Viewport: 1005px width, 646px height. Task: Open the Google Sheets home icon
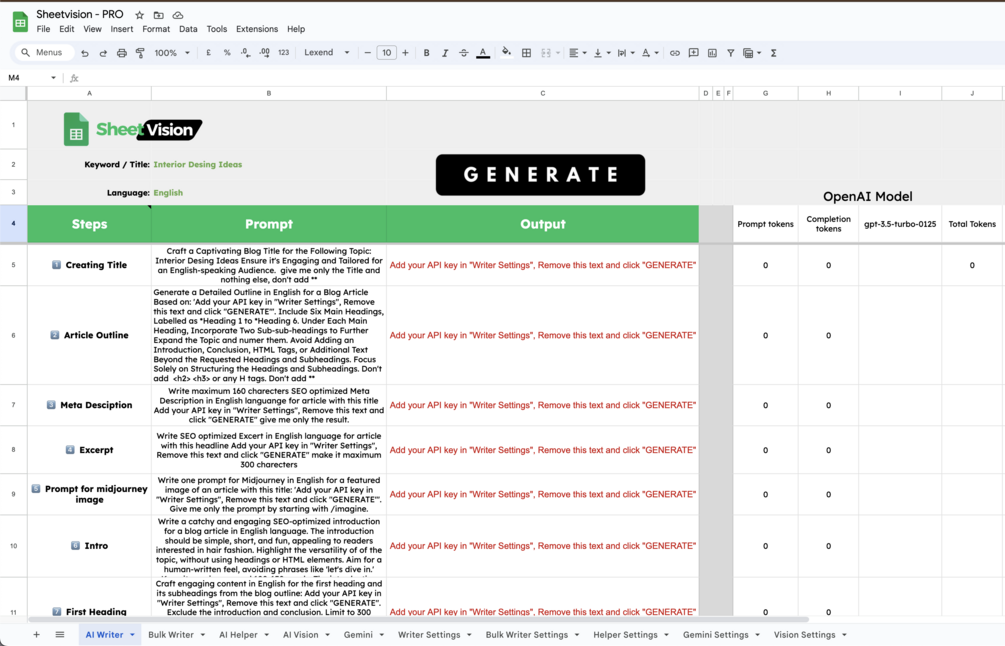tap(21, 22)
